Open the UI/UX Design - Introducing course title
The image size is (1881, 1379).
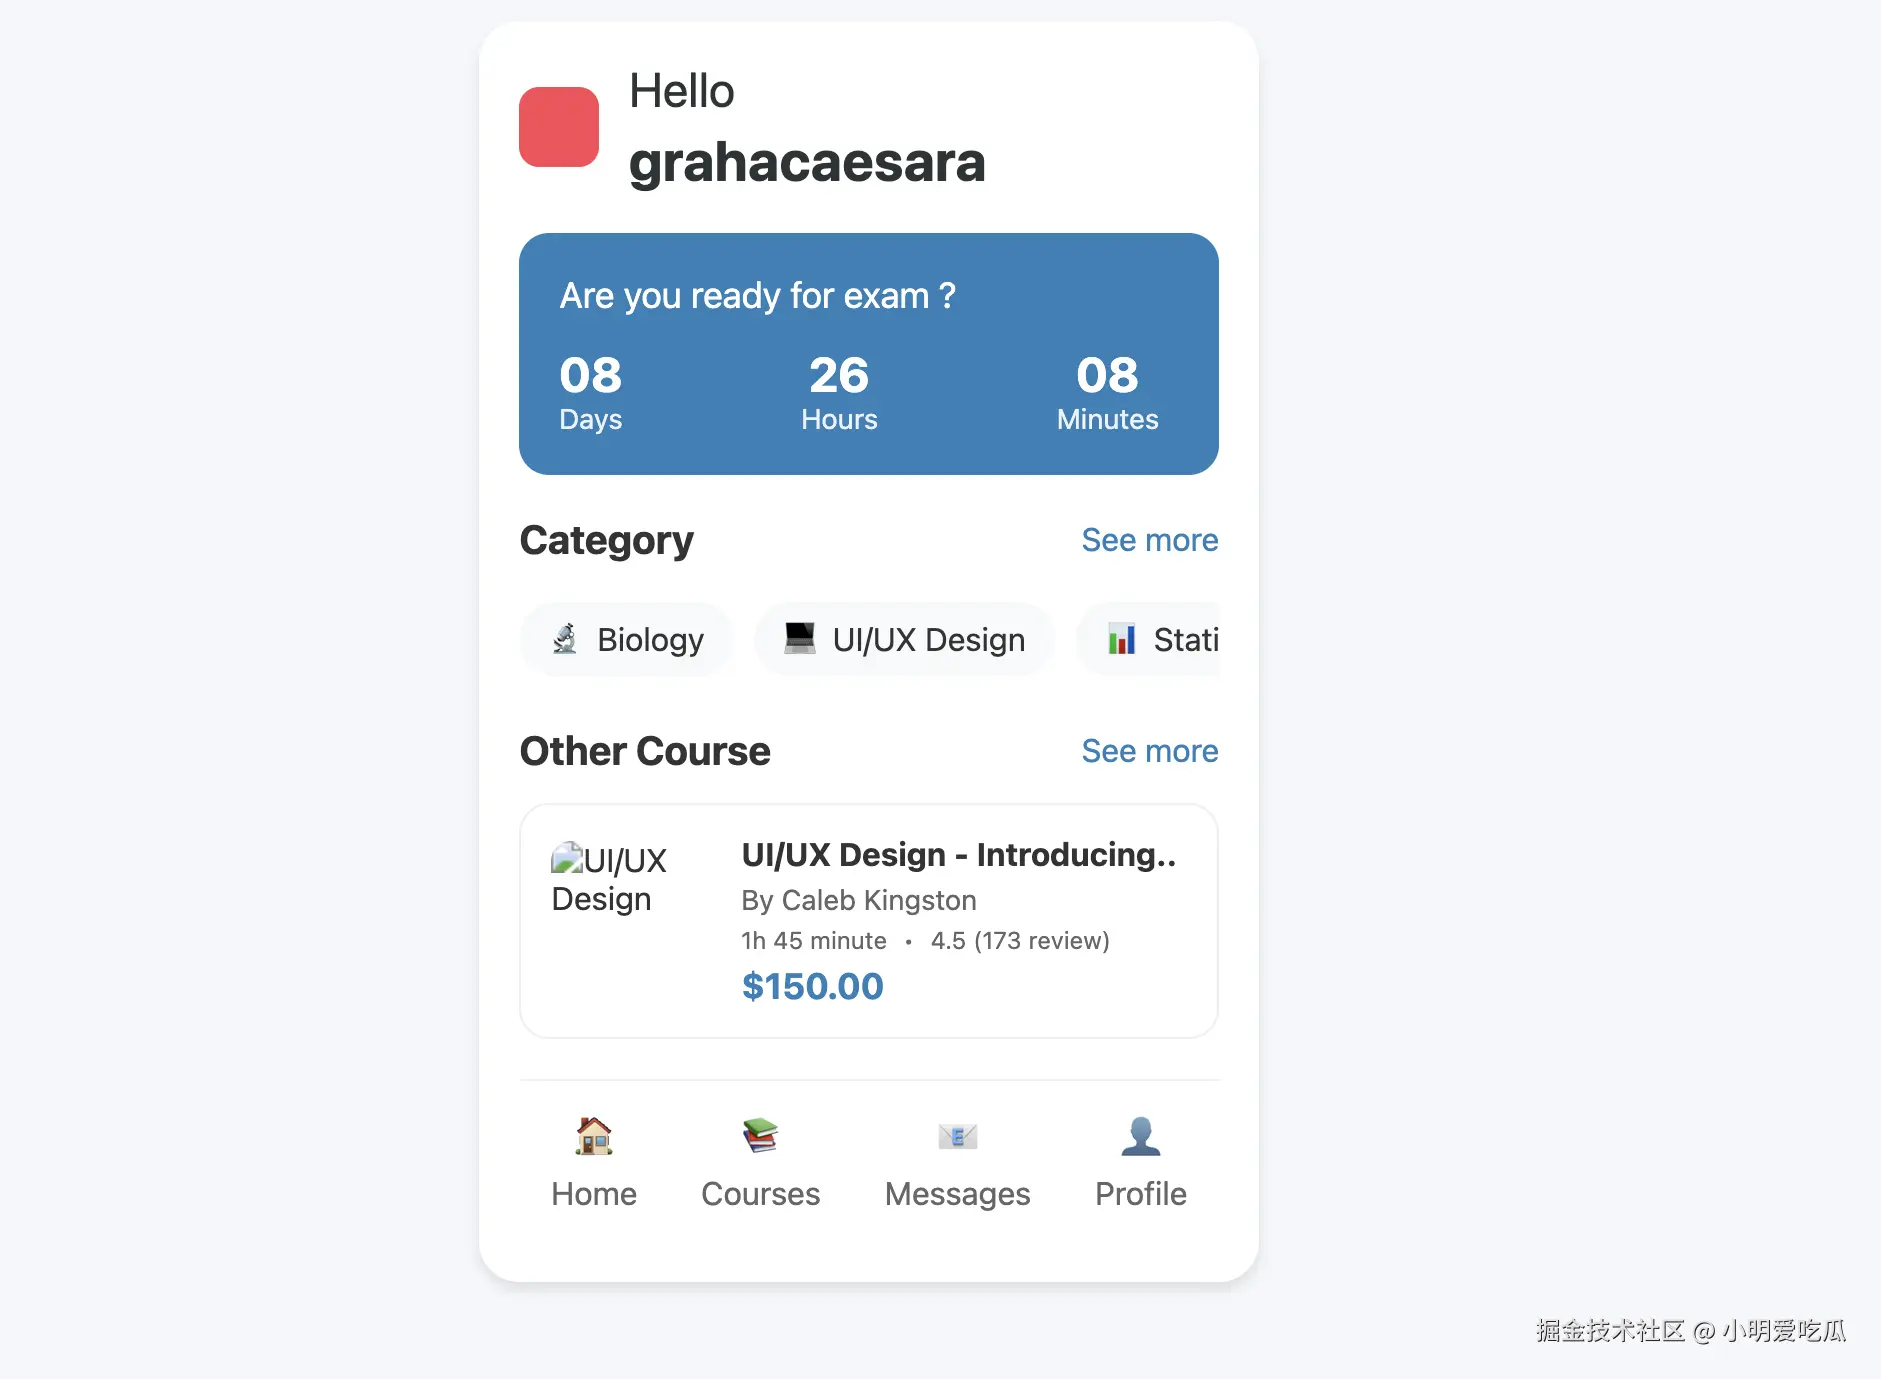[x=958, y=855]
